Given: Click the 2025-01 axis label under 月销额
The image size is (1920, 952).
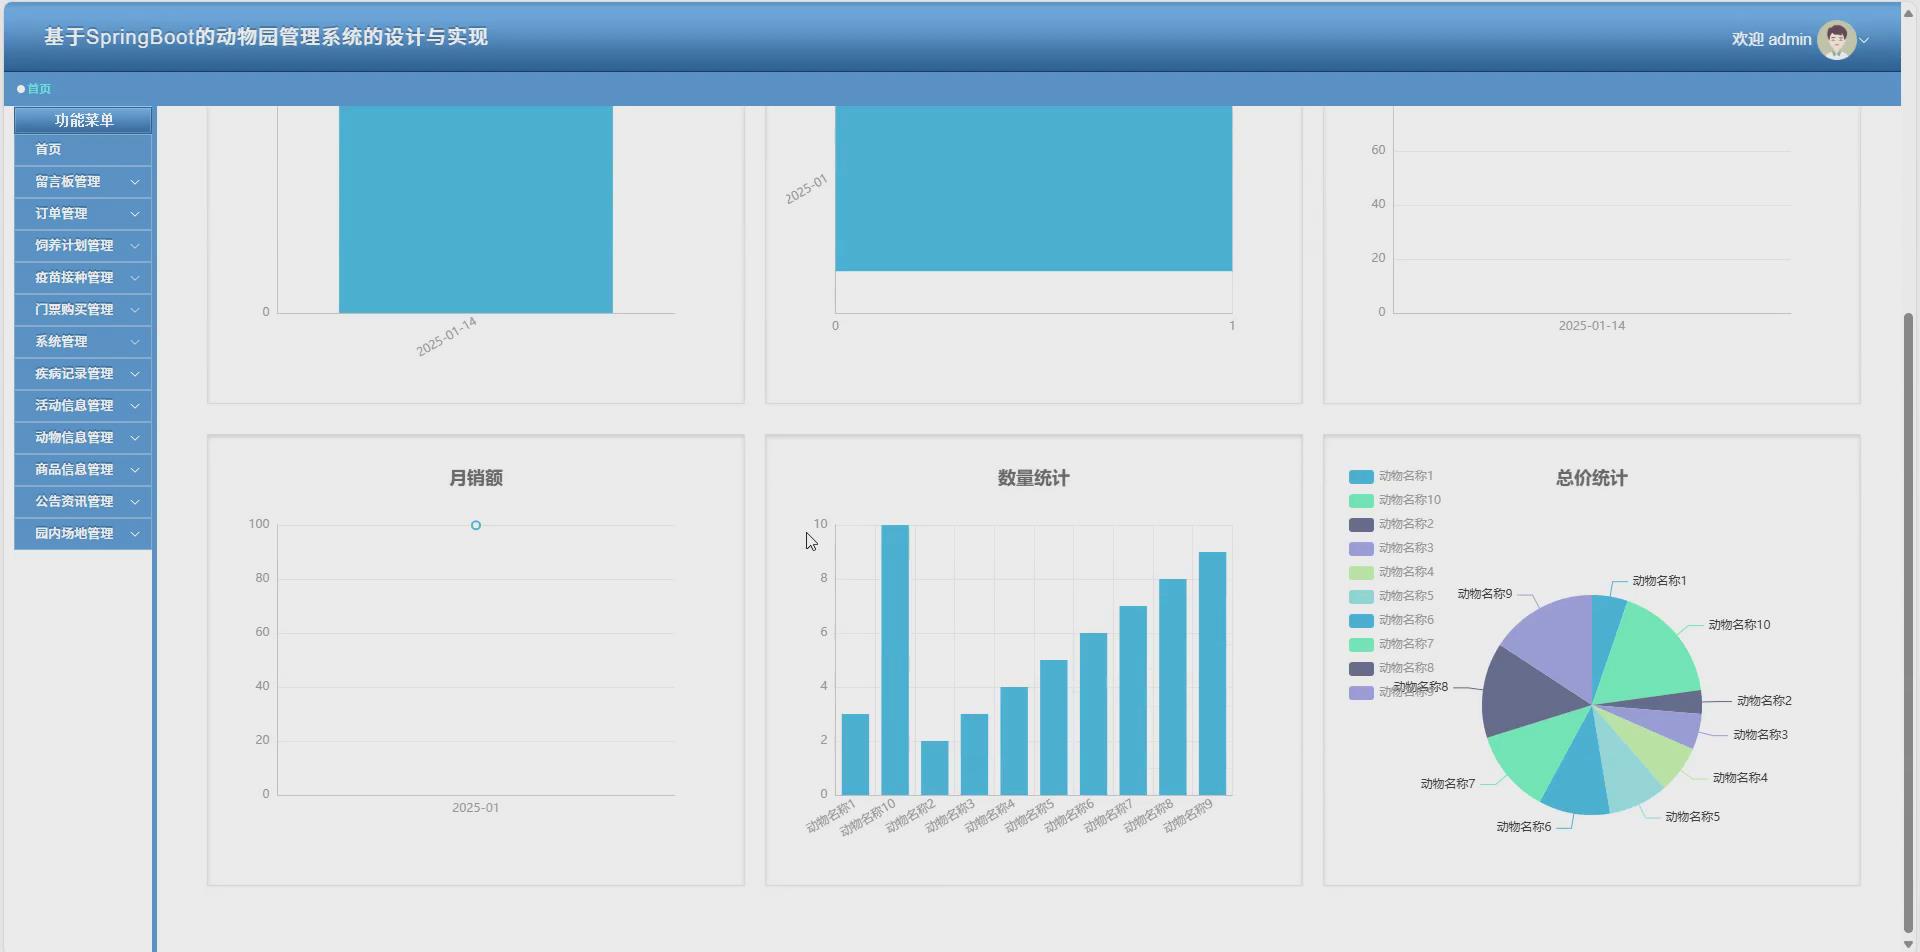Looking at the screenshot, I should (475, 808).
